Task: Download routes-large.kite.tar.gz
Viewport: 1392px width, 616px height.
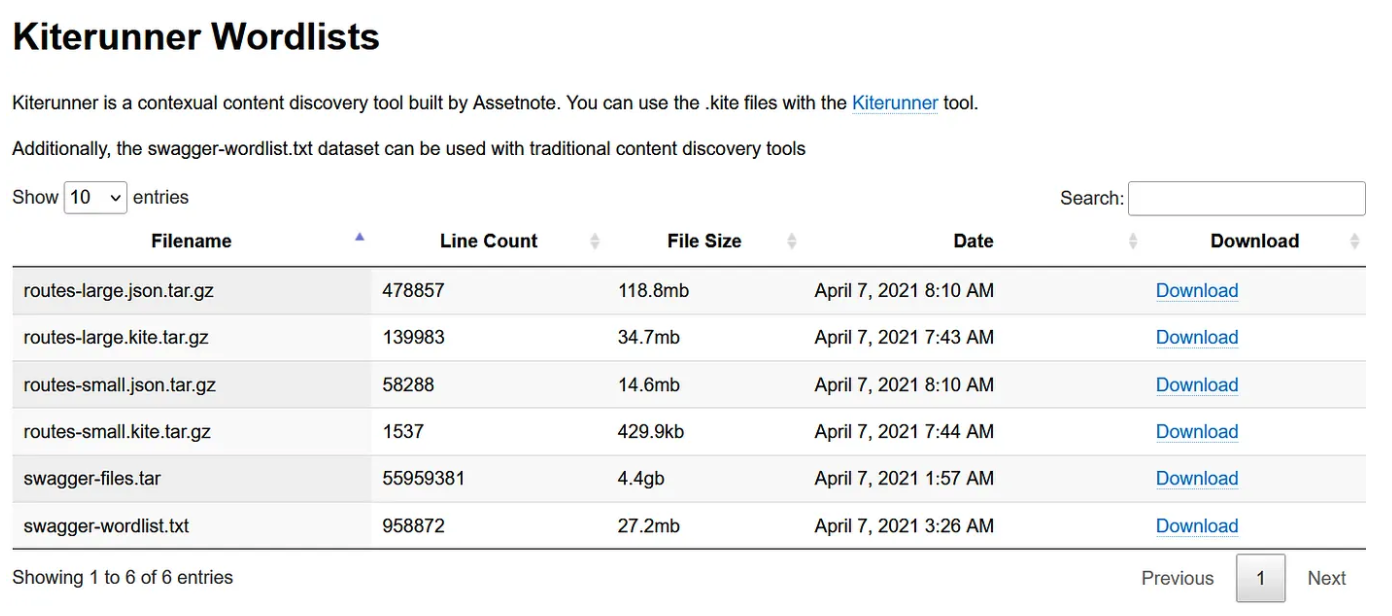Action: click(1197, 338)
